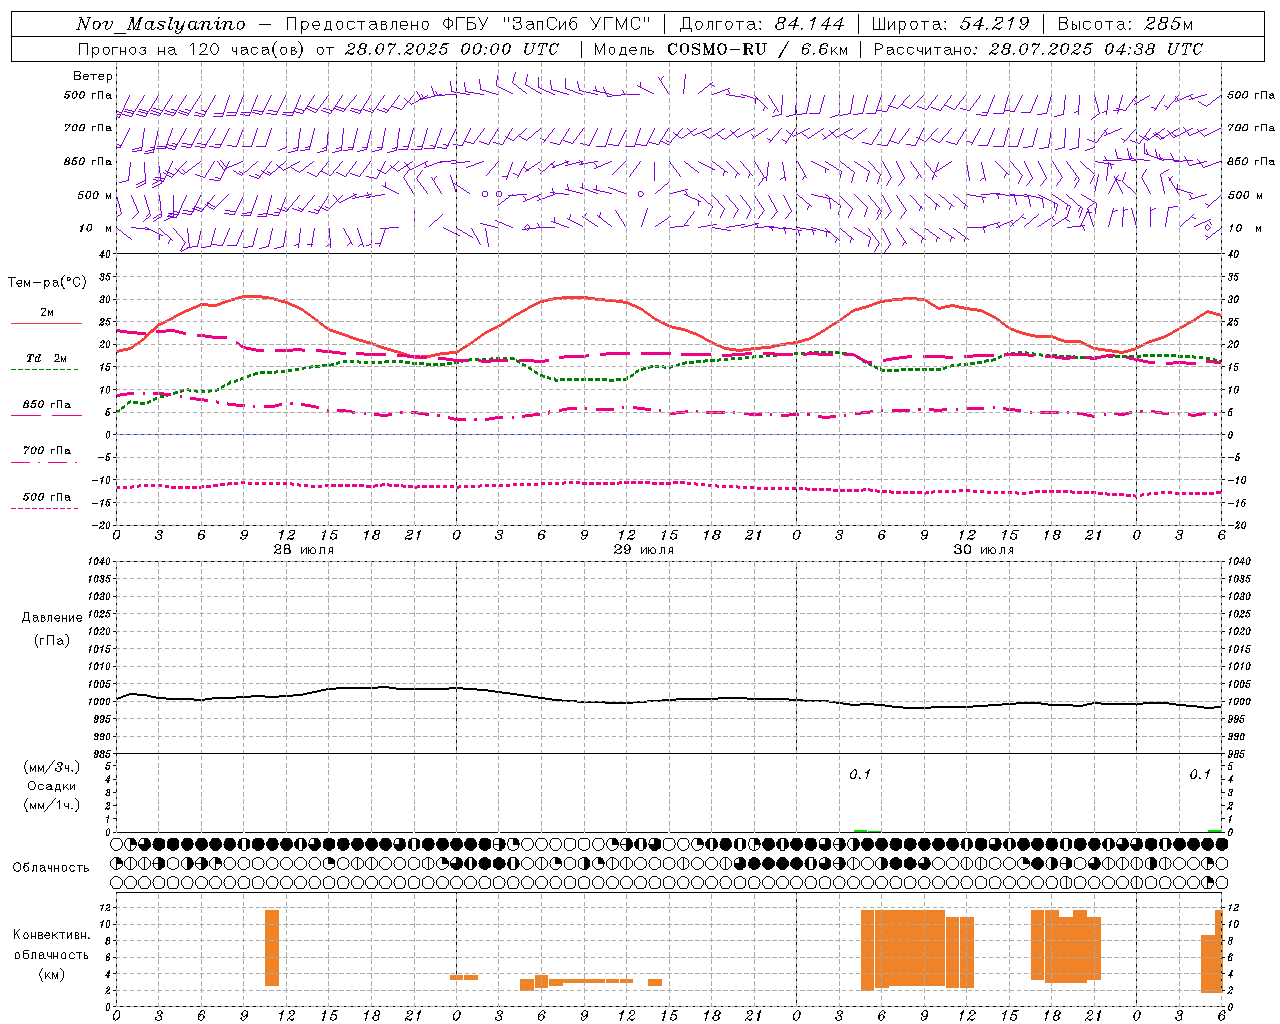
Task: Click the 850 гПа label on wind panel's left axis
Action: (88, 161)
